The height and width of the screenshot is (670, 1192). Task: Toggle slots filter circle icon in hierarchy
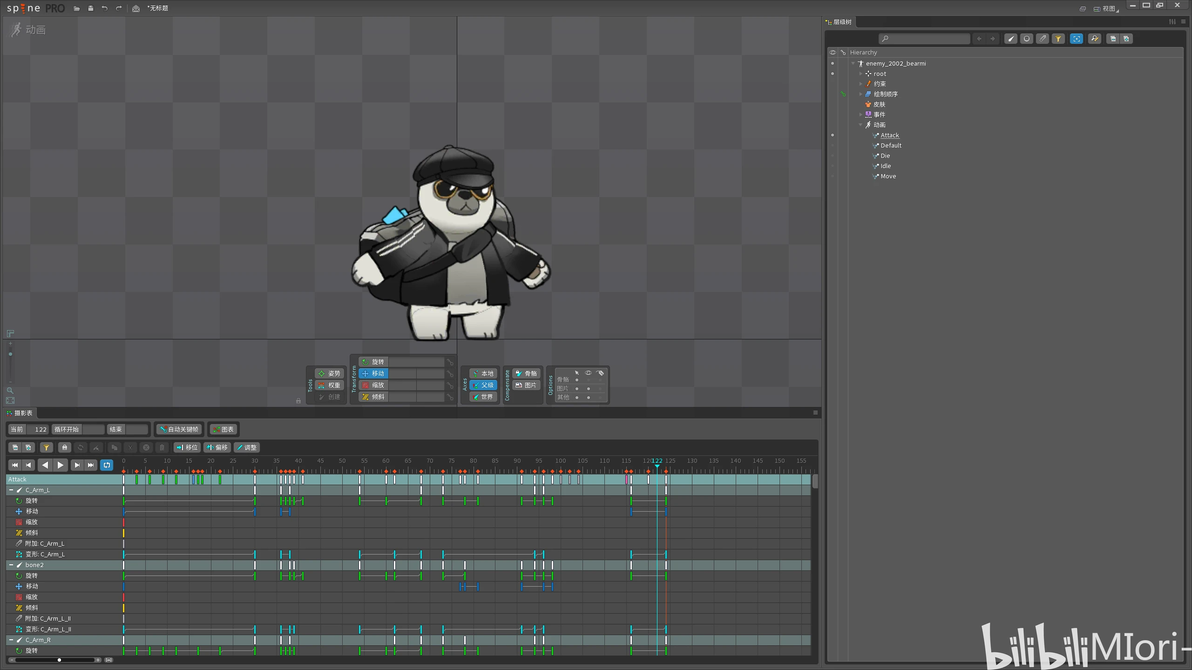(1026, 39)
